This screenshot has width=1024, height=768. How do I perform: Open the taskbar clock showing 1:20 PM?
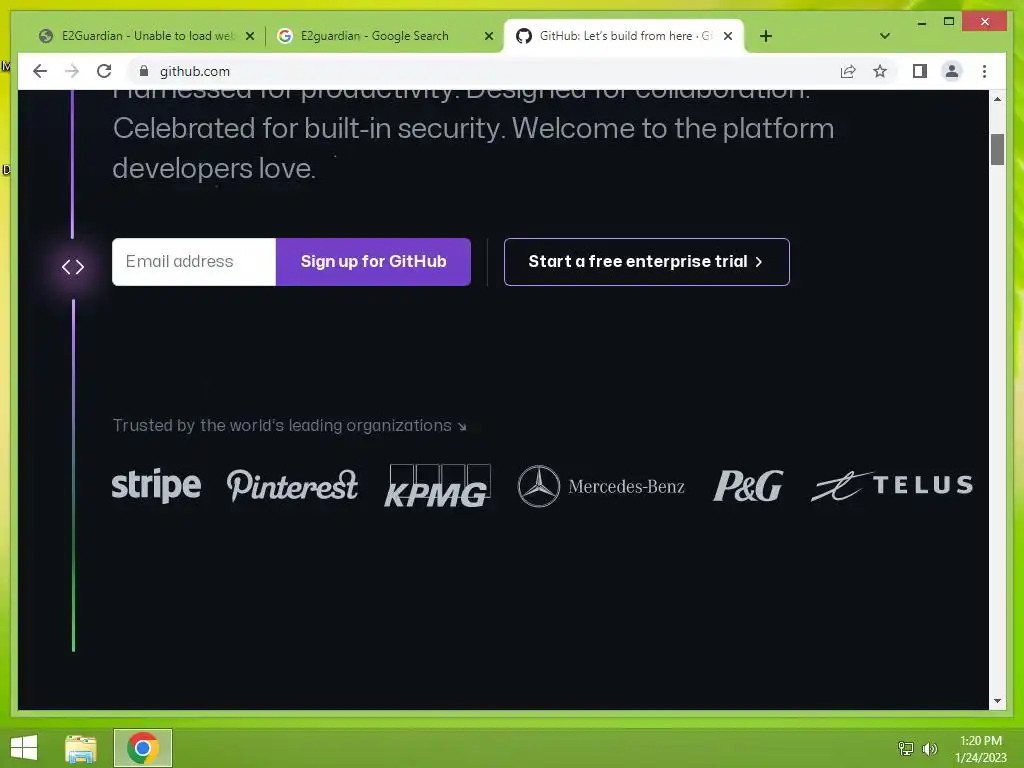tap(981, 749)
